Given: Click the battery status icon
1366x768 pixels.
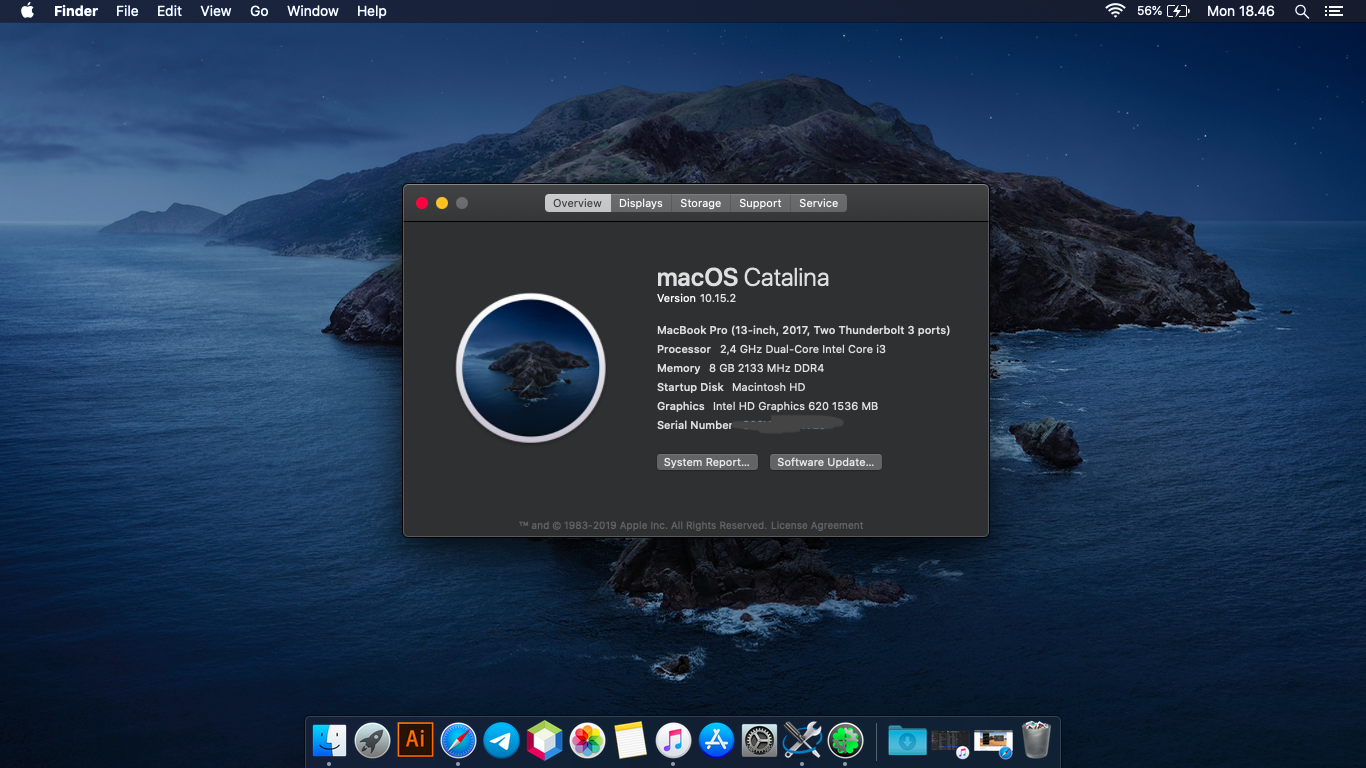Looking at the screenshot, I should [x=1178, y=11].
